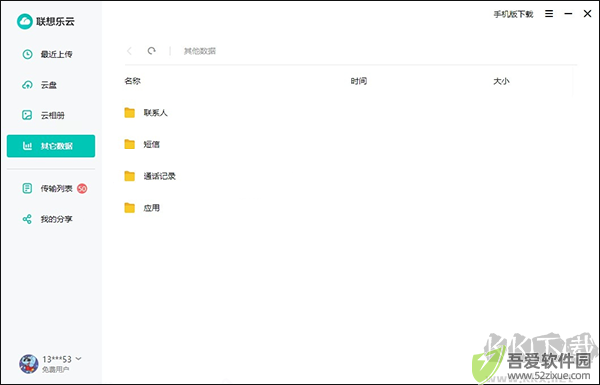Viewport: 600px width, 385px height.
Task: Click the 13***53 account name
Action: click(57, 359)
